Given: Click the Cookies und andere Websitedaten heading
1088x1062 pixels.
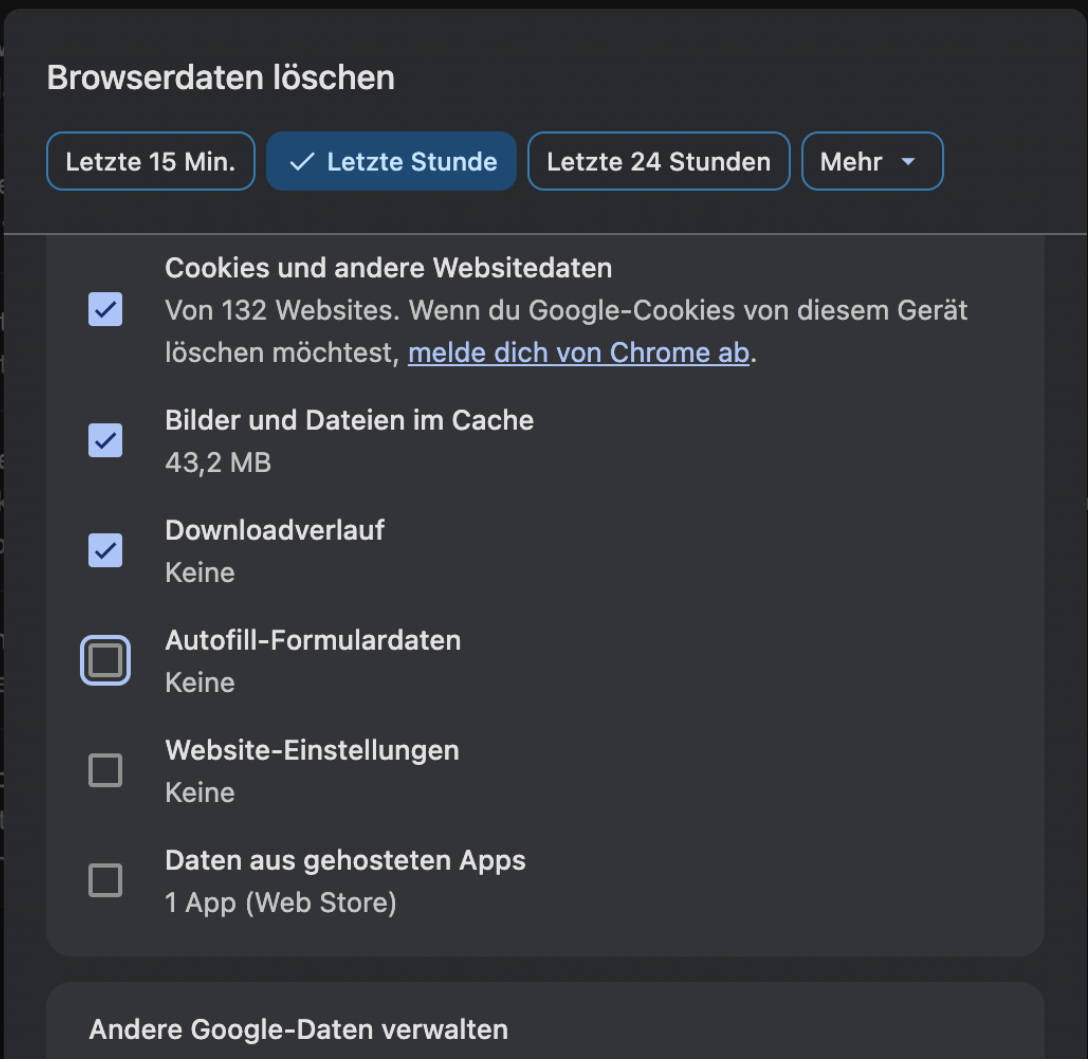Looking at the screenshot, I should (388, 268).
